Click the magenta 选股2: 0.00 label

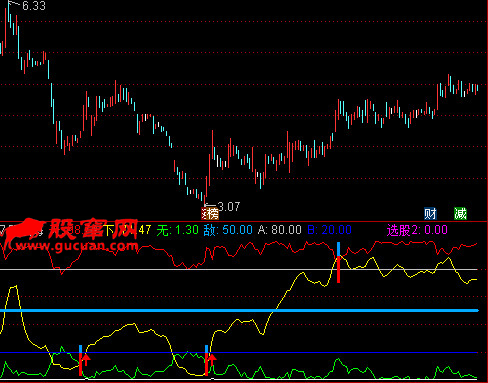coord(417,230)
